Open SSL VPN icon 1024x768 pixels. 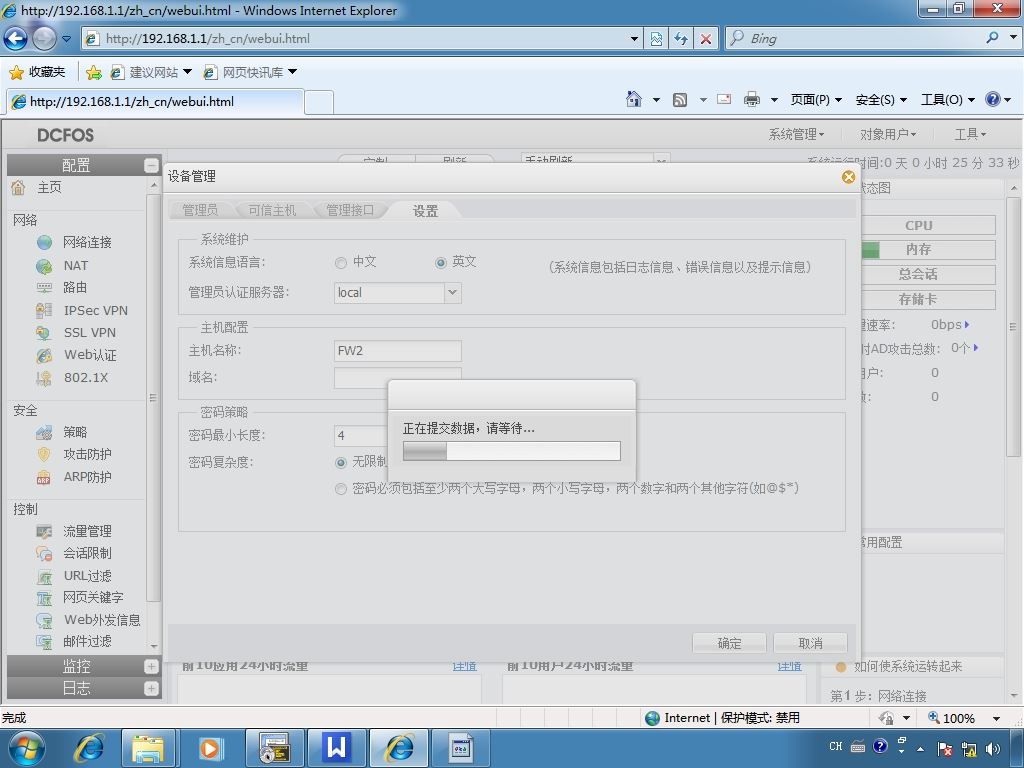[44, 332]
